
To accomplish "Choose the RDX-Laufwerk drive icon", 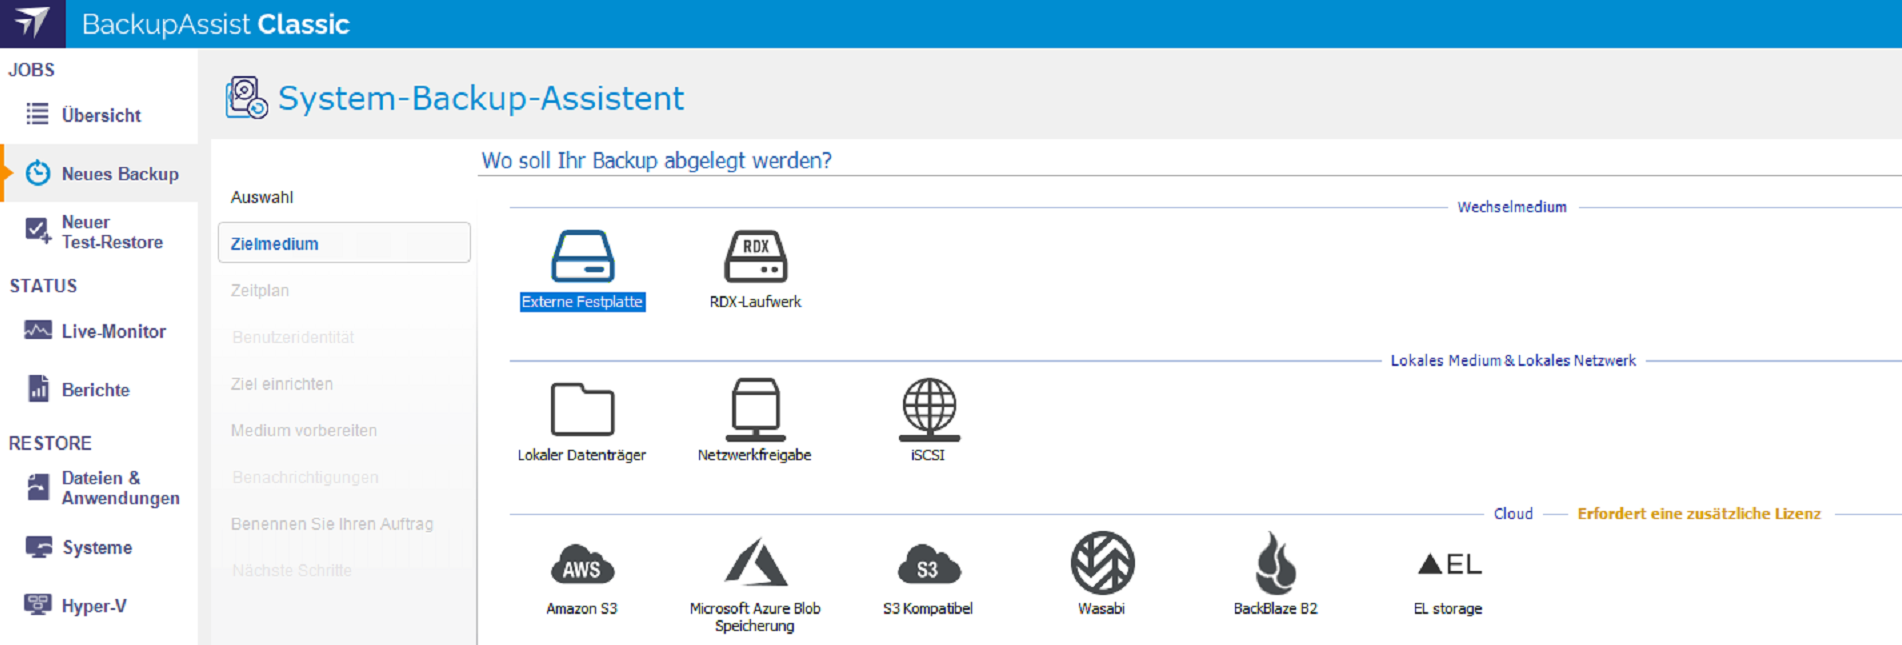I will pos(755,258).
